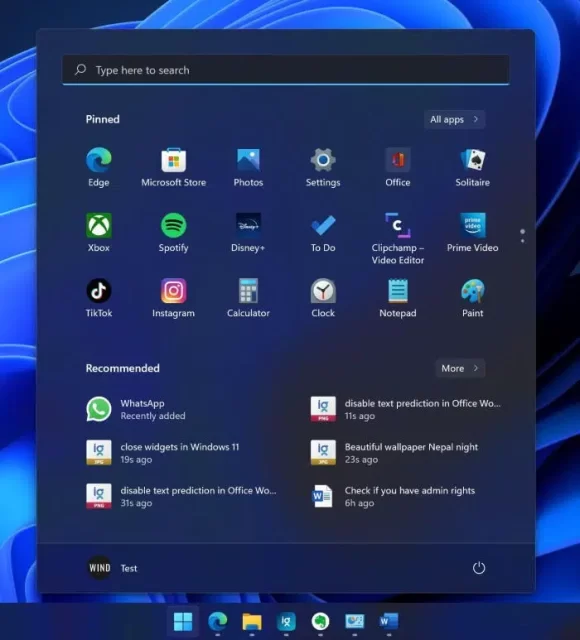This screenshot has height=640, width=580.
Task: Click the Edge icon in the taskbar
Action: pos(218,622)
